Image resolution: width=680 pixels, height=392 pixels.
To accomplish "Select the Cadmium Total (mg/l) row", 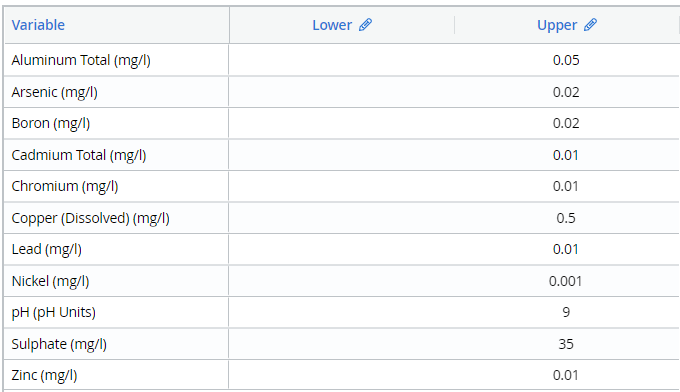I will [342, 155].
